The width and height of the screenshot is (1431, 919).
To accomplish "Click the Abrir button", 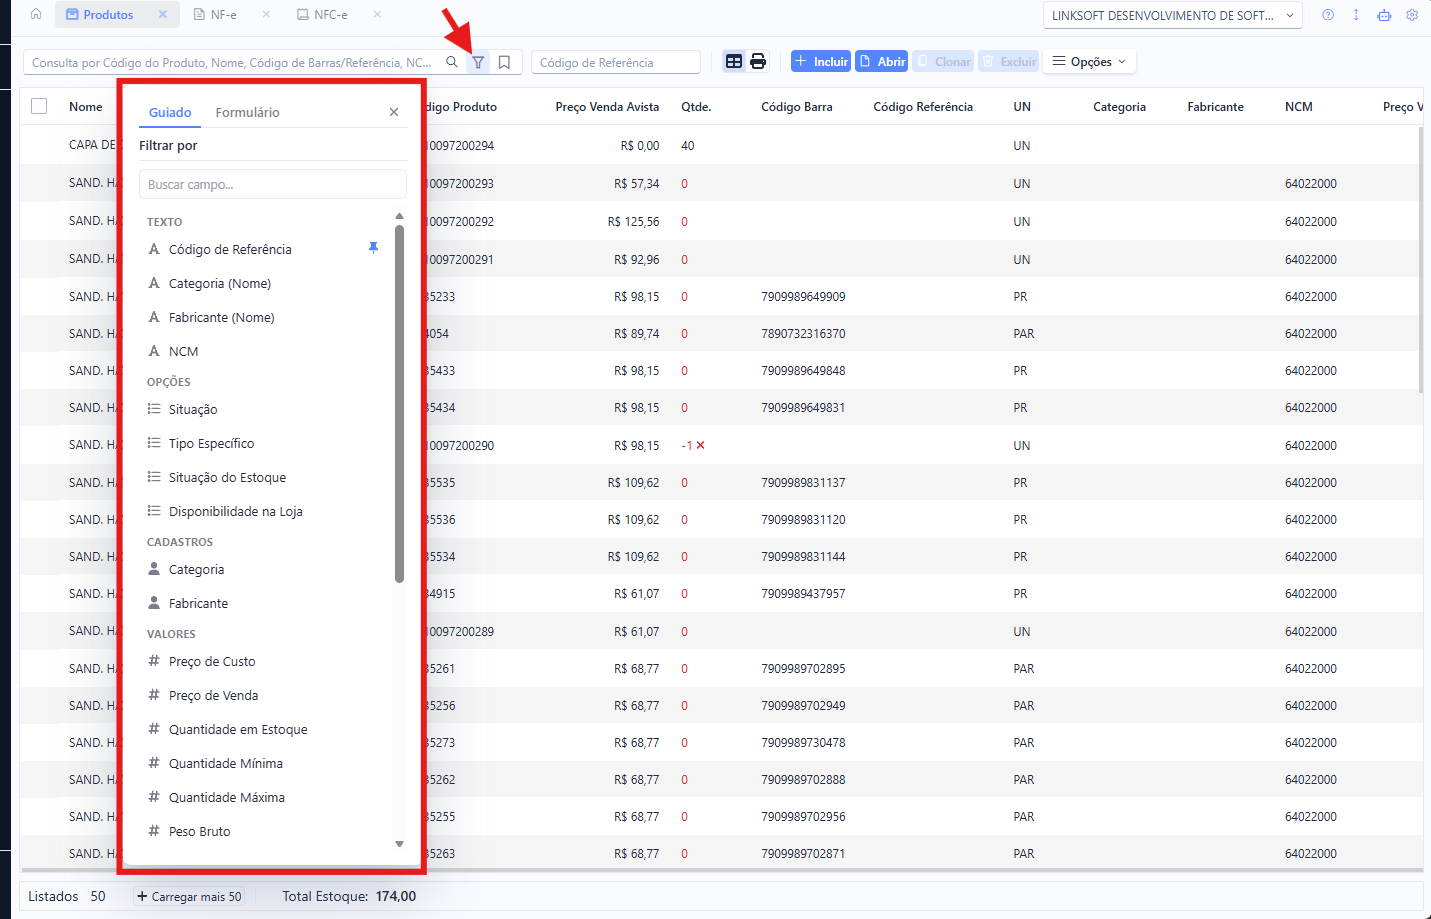I will pos(882,61).
